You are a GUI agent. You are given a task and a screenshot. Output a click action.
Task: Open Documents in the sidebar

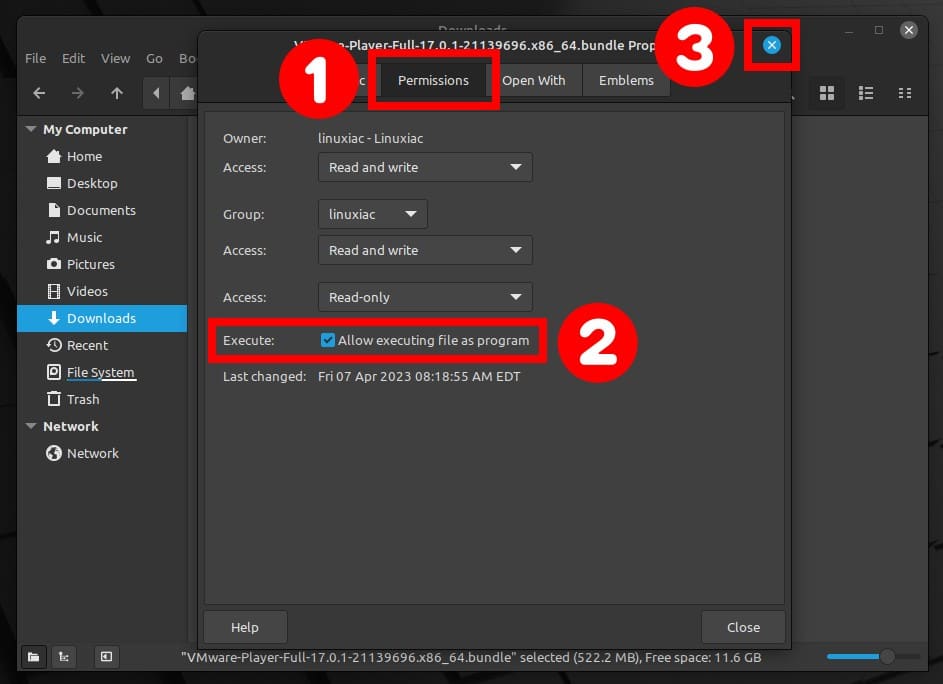click(x=102, y=211)
